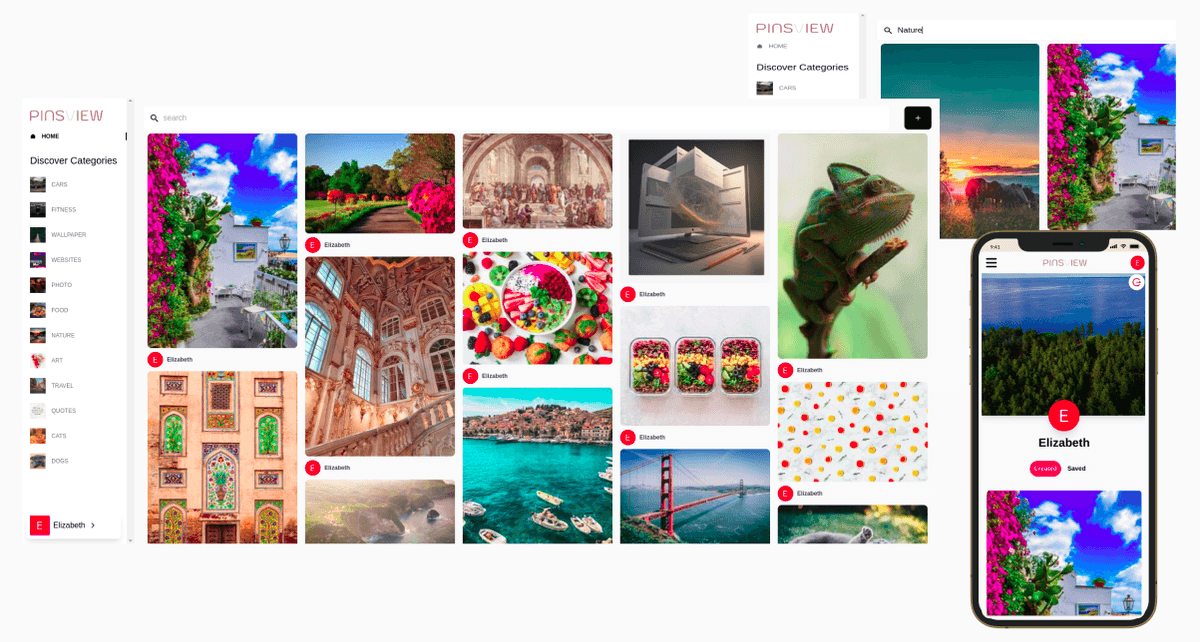
Task: Click the Elizabeth avatar under the chameleon pin
Action: pos(785,370)
